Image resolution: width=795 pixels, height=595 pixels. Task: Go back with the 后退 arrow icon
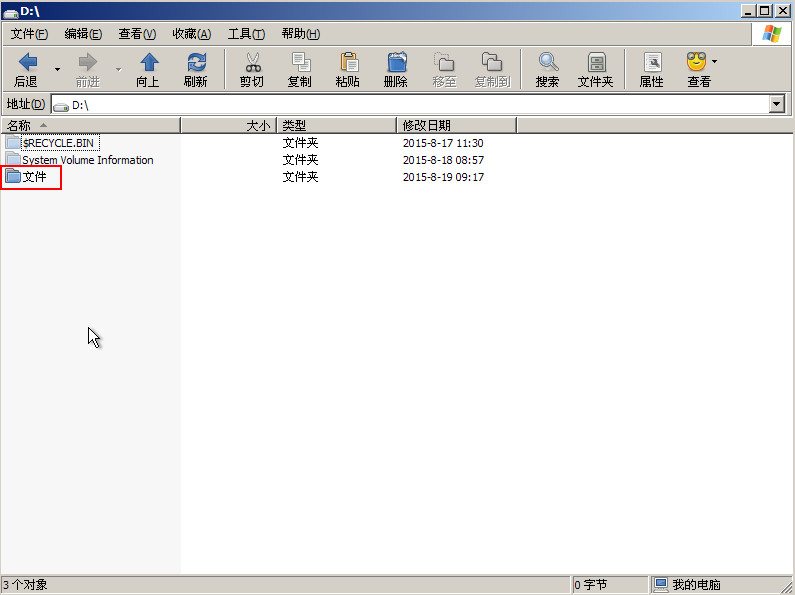(27, 62)
